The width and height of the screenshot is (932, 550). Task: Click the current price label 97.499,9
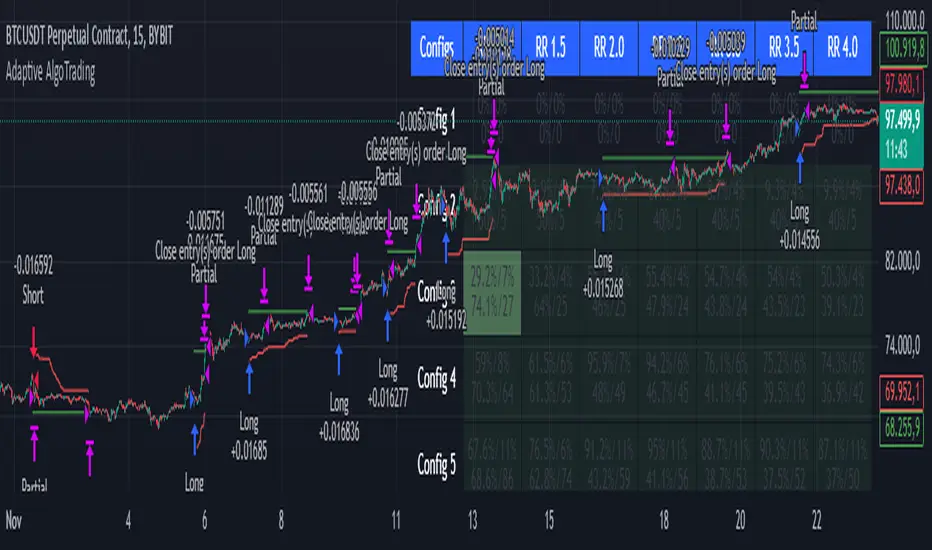pyautogui.click(x=902, y=120)
